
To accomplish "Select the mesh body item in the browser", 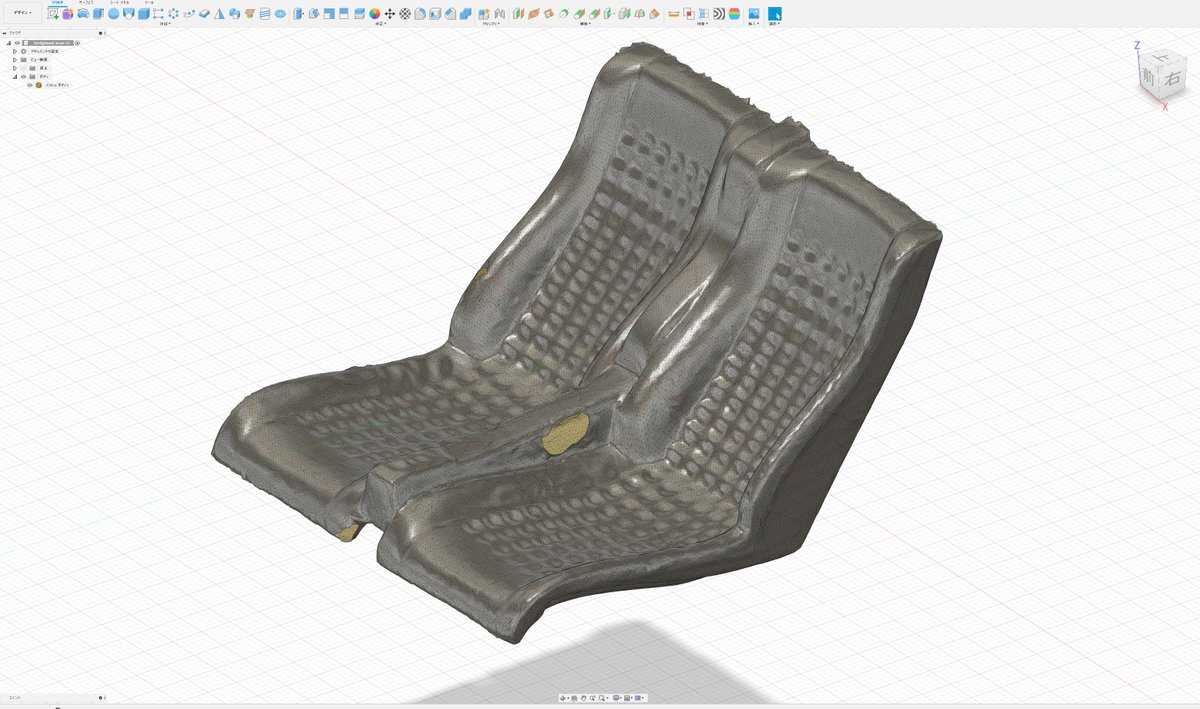I will point(57,85).
